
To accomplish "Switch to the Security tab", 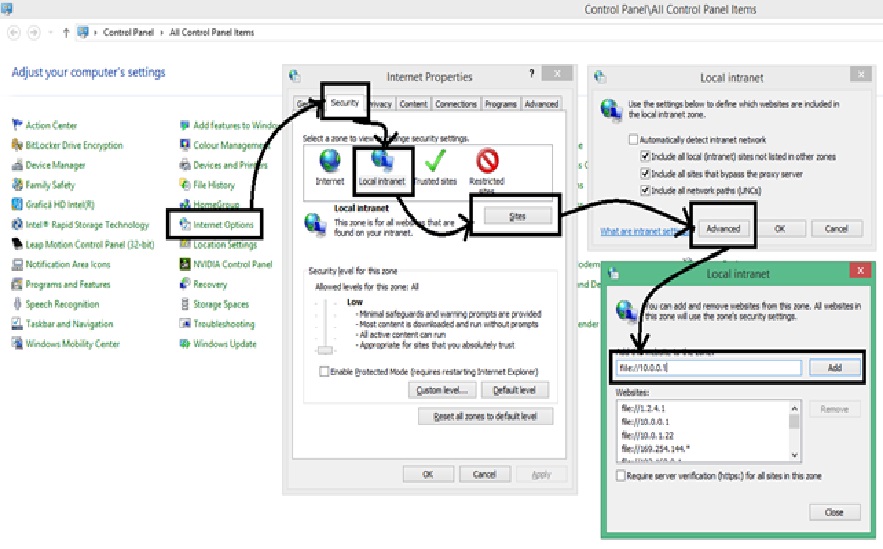I will click(345, 102).
